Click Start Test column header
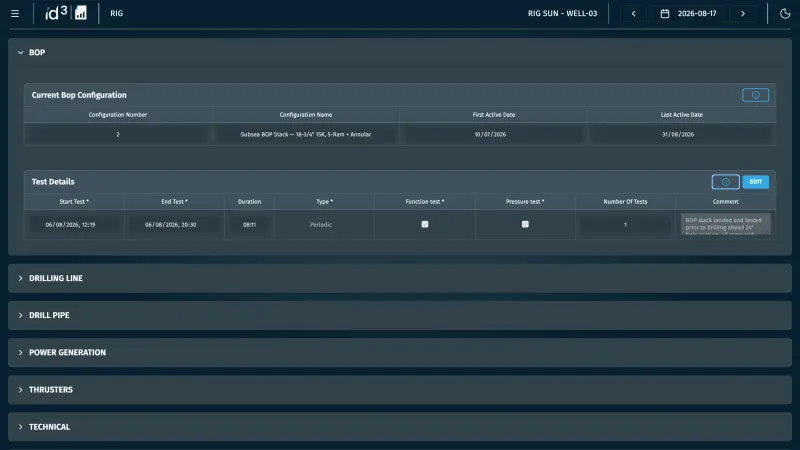 [74, 202]
